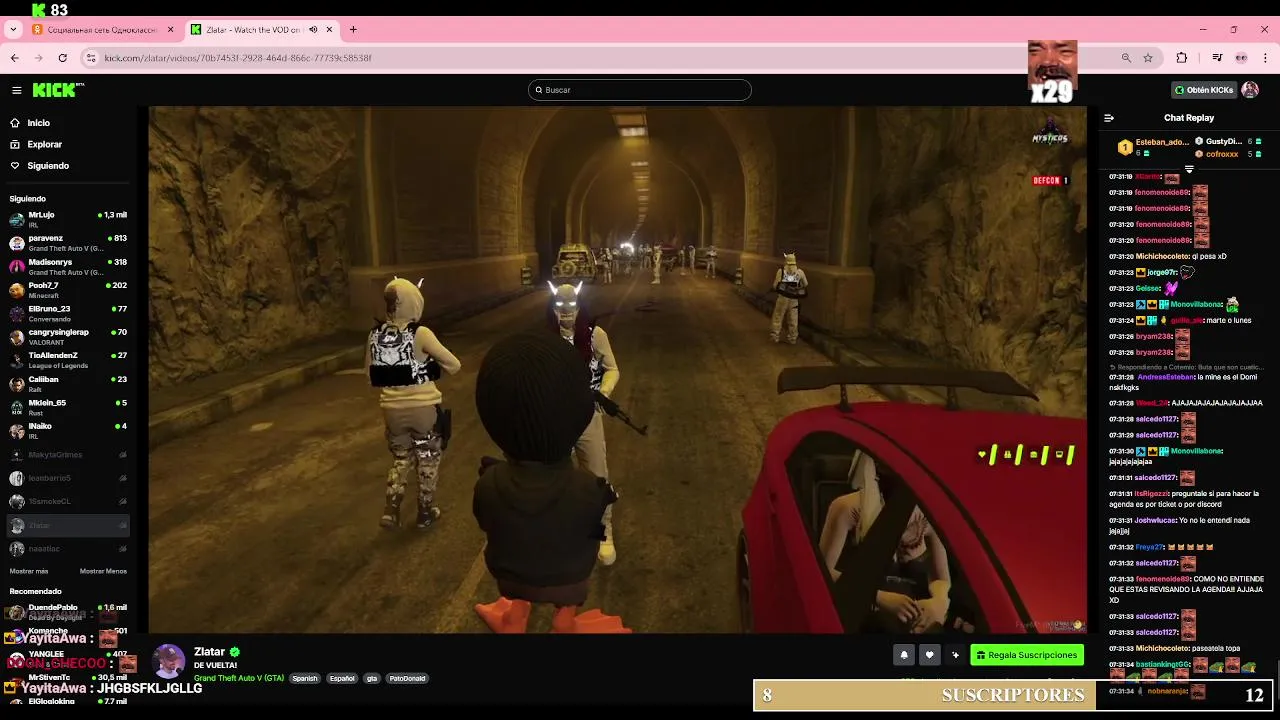
Task: Go to Inicio in sidebar
Action: (39, 123)
